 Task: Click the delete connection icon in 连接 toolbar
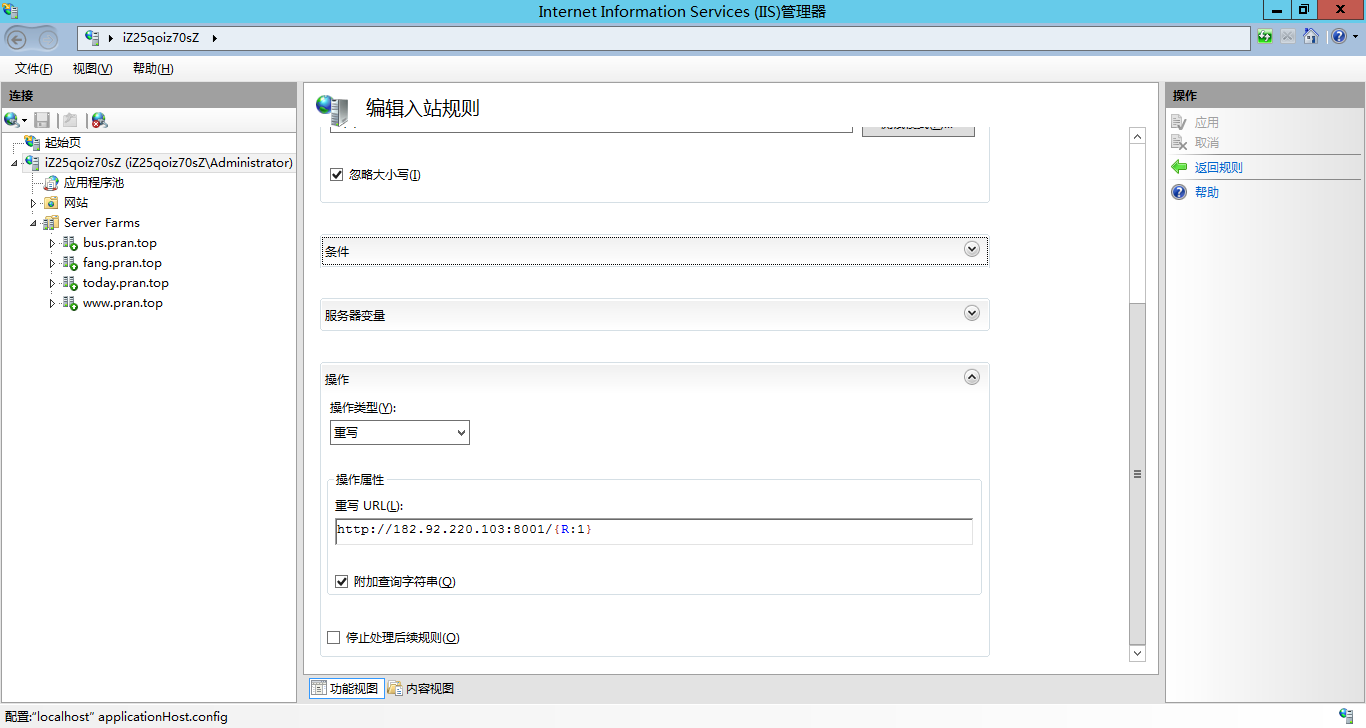pyautogui.click(x=99, y=120)
